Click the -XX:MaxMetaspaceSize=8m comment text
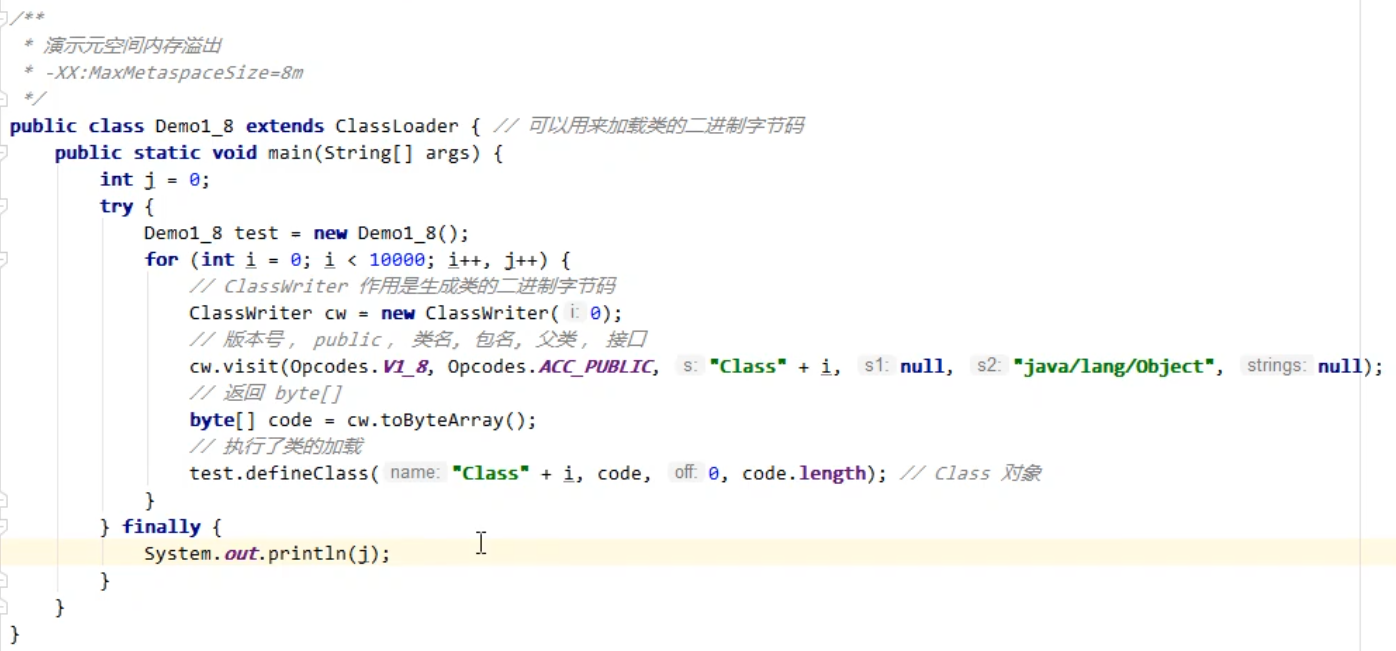Image resolution: width=1396 pixels, height=651 pixels. click(174, 73)
